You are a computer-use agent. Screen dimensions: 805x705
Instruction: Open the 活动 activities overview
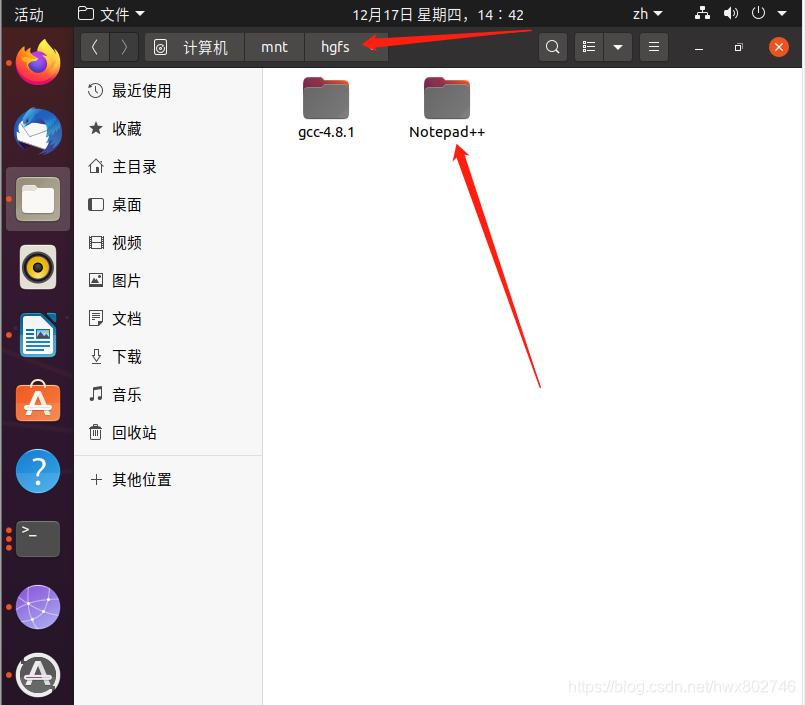[29, 14]
